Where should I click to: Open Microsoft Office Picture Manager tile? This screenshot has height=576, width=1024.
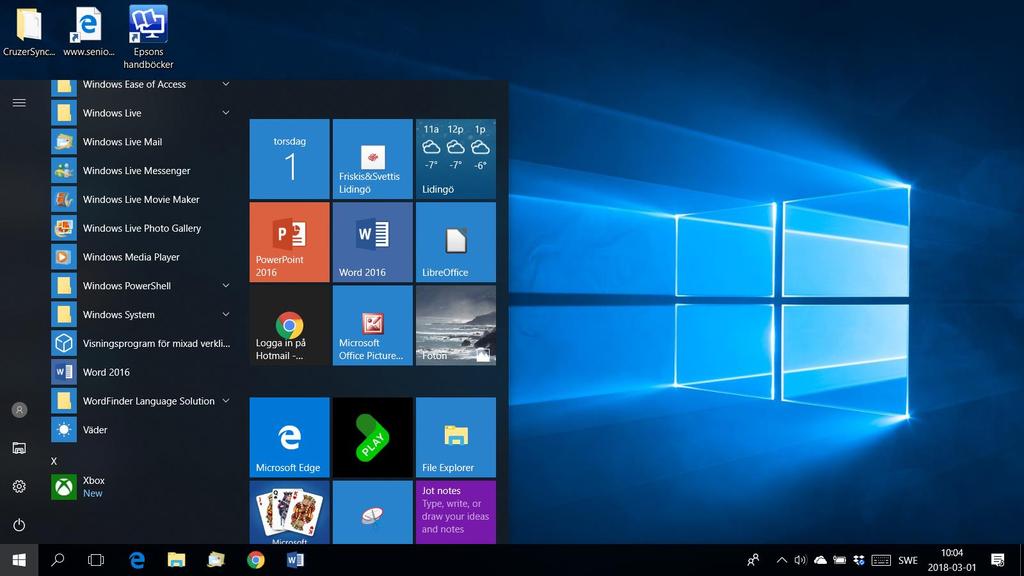pos(372,325)
